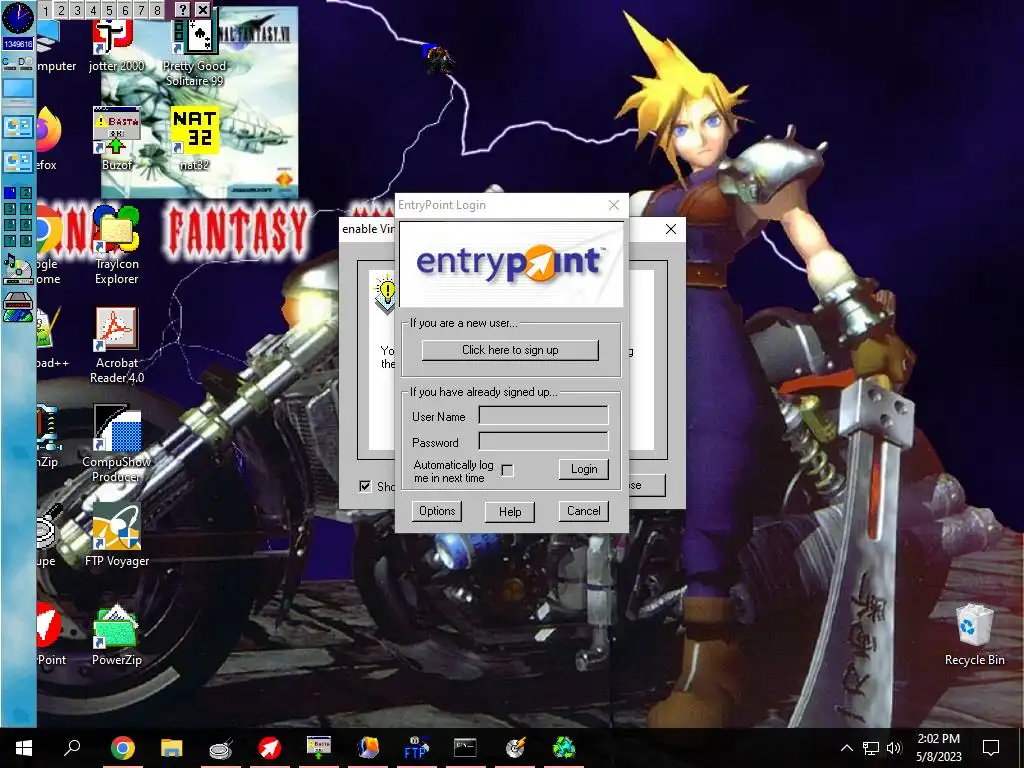This screenshot has width=1024, height=768.
Task: Select the highlighted sidebar mini desktop square 1
Action: 9,193
